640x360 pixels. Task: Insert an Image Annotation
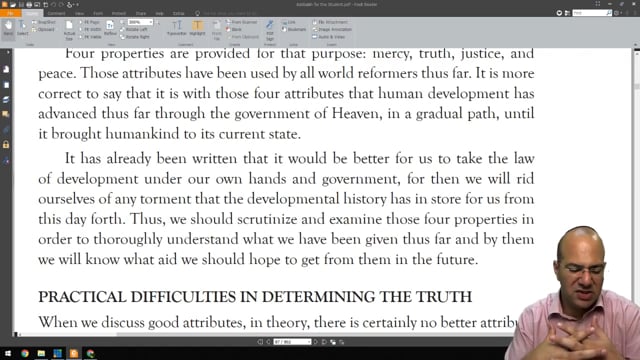[332, 29]
